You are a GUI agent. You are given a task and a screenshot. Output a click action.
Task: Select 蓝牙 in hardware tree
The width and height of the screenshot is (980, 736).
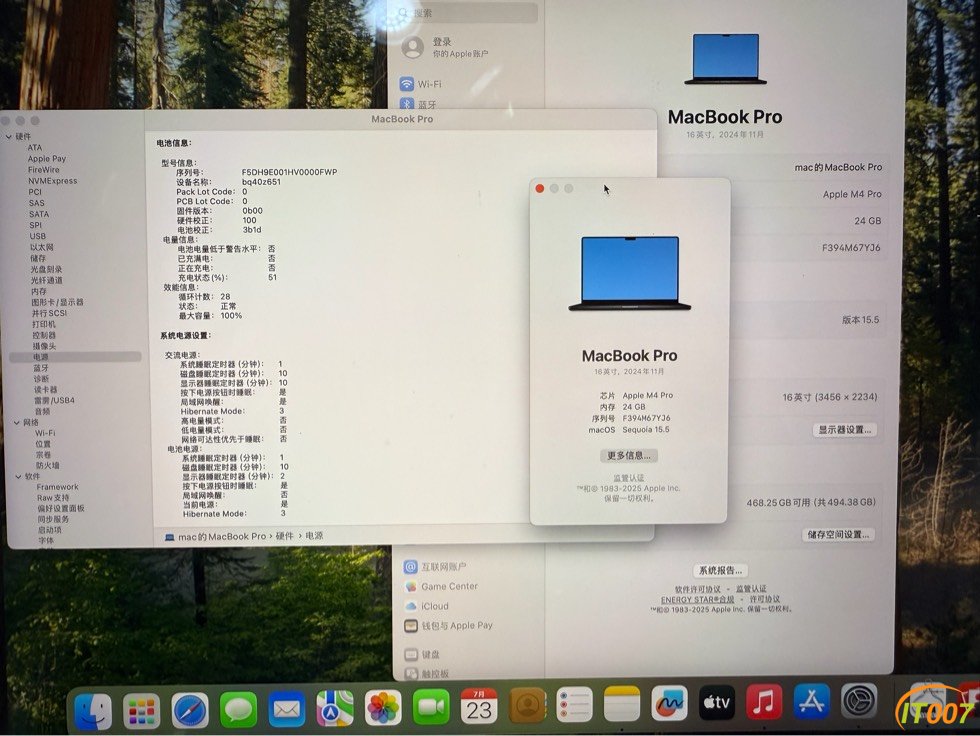point(41,368)
